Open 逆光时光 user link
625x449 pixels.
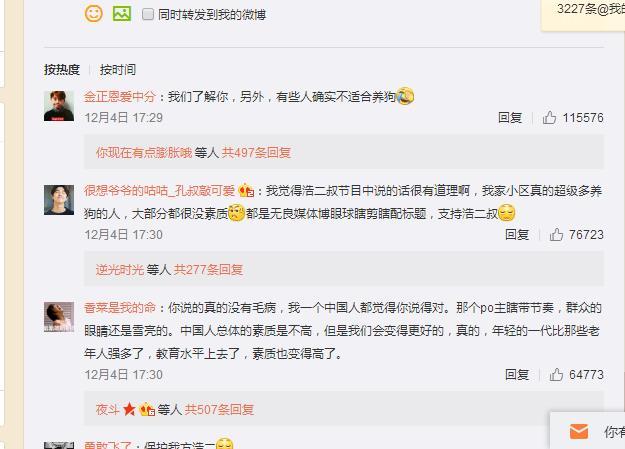pos(120,270)
